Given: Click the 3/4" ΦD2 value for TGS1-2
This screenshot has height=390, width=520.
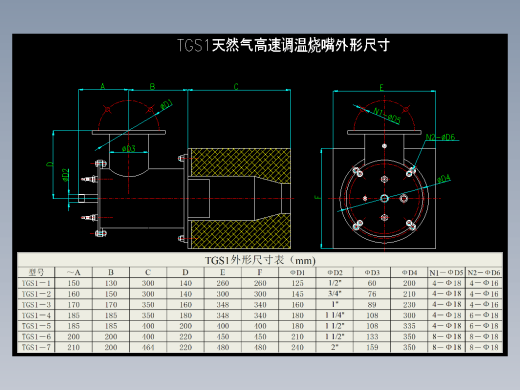Looking at the screenshot, I should point(335,293).
